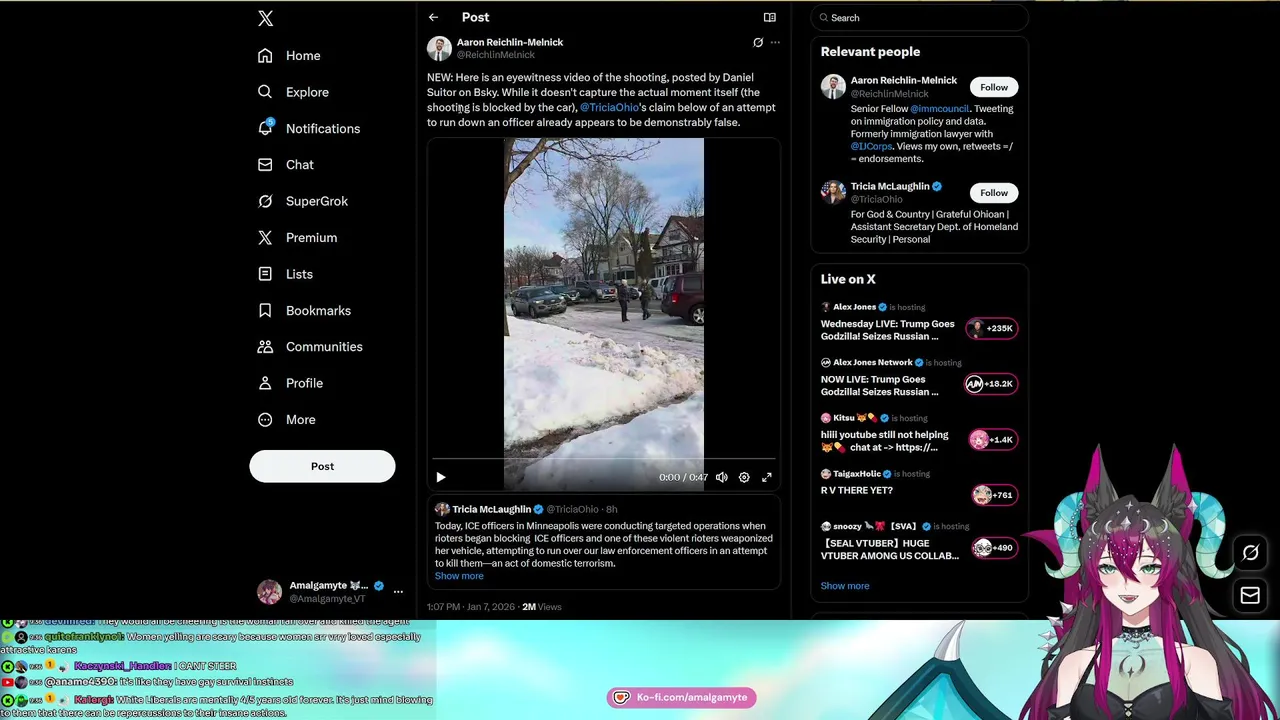1280x720 pixels.
Task: Follow Aaron Reichlin-Melnick
Action: 994,87
